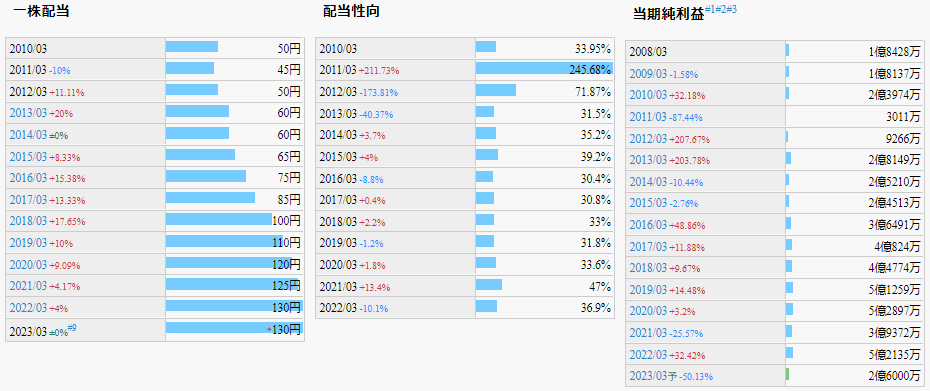Click the 2010/03 bar in 一株配当 table
Screen dimensions: 930x391
coord(192,47)
